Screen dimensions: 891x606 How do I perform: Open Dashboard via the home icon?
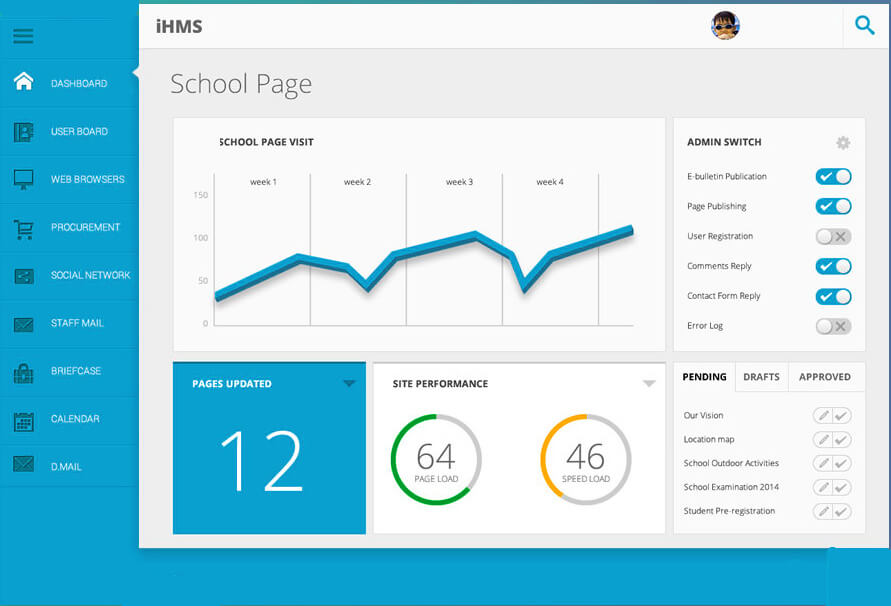[24, 82]
